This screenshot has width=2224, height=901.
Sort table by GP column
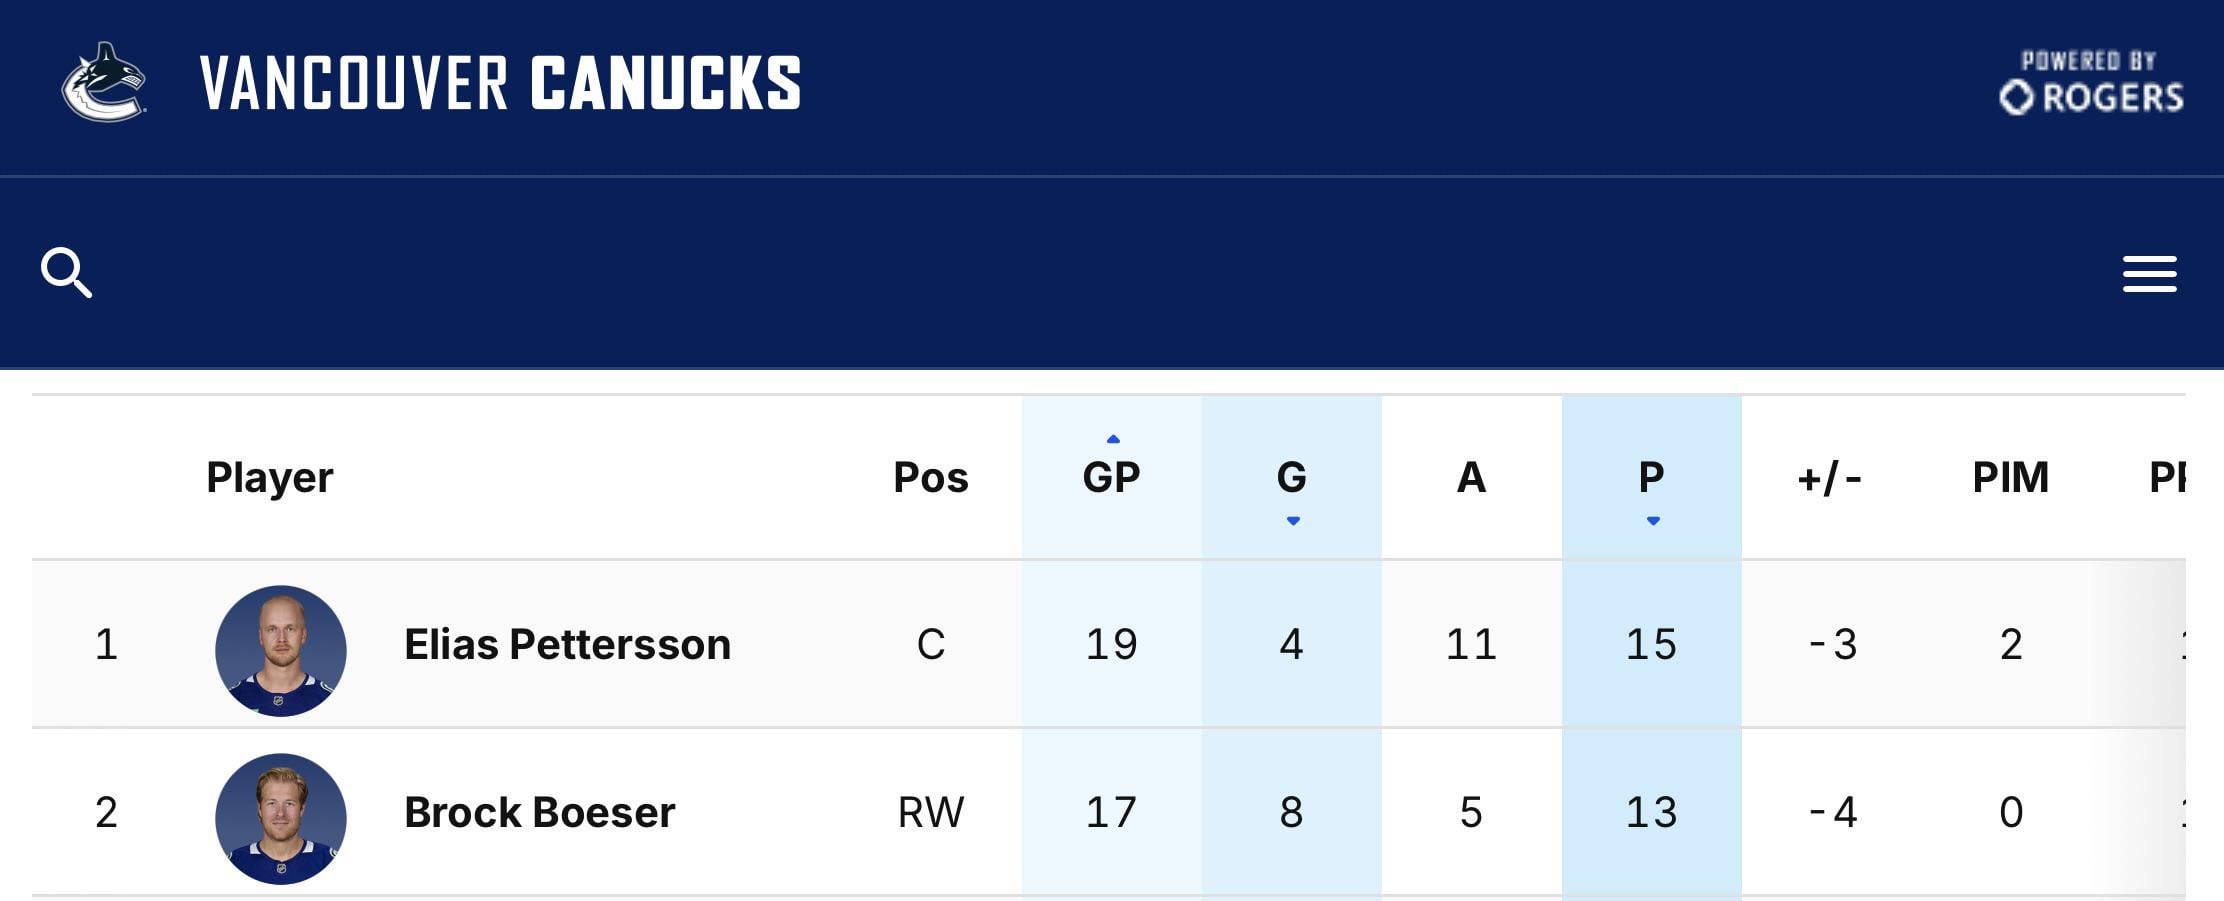pos(1111,477)
